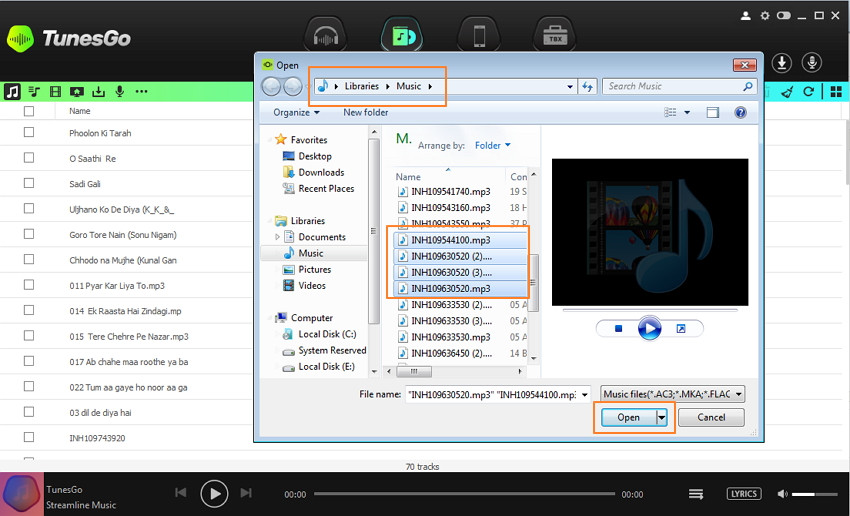Viewport: 850px width, 516px height.
Task: Check the box for Goro Tore Nain
Action: pos(29,234)
